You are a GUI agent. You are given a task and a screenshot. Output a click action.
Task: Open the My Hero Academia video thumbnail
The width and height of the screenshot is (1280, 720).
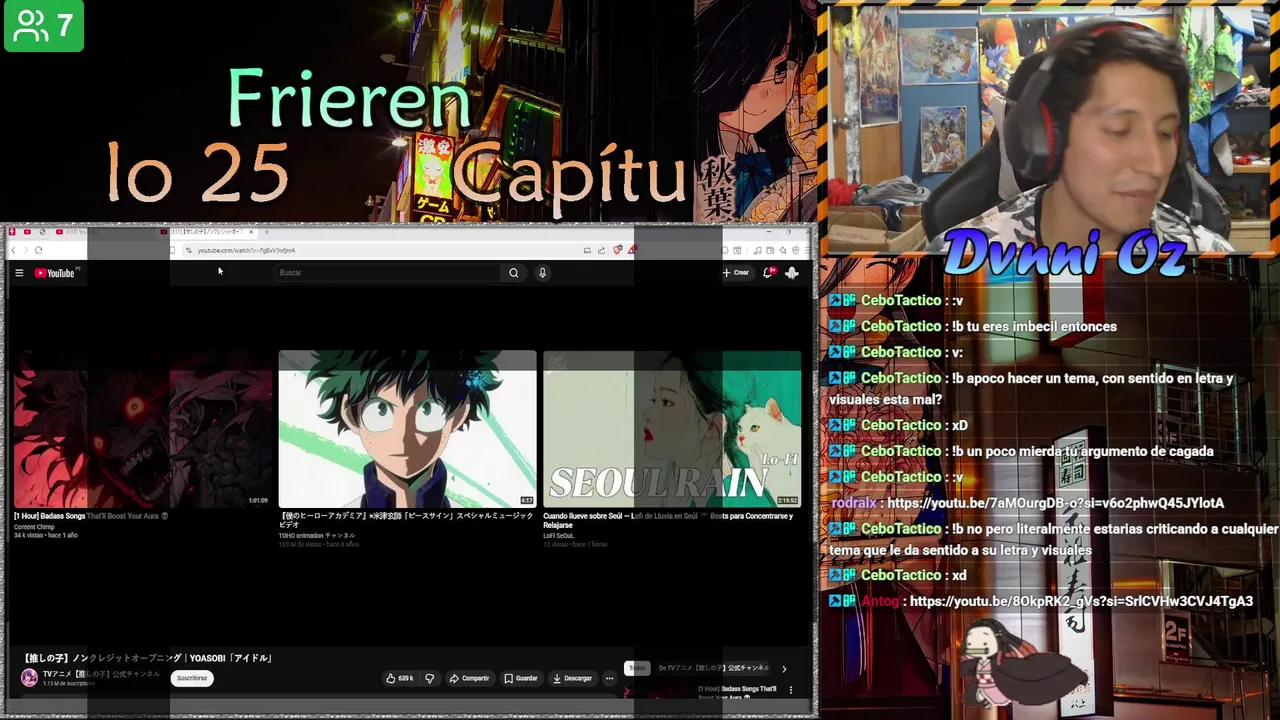pyautogui.click(x=407, y=429)
